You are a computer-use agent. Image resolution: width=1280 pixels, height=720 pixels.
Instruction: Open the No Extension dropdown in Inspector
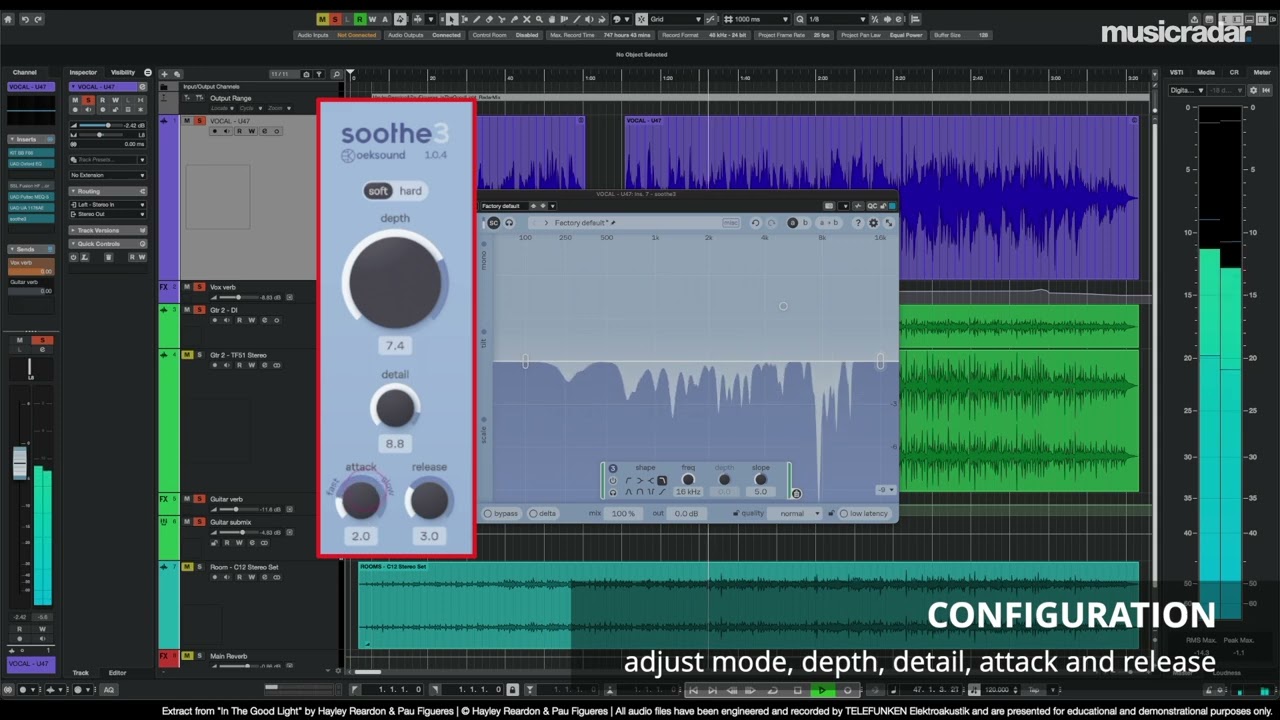pyautogui.click(x=108, y=175)
